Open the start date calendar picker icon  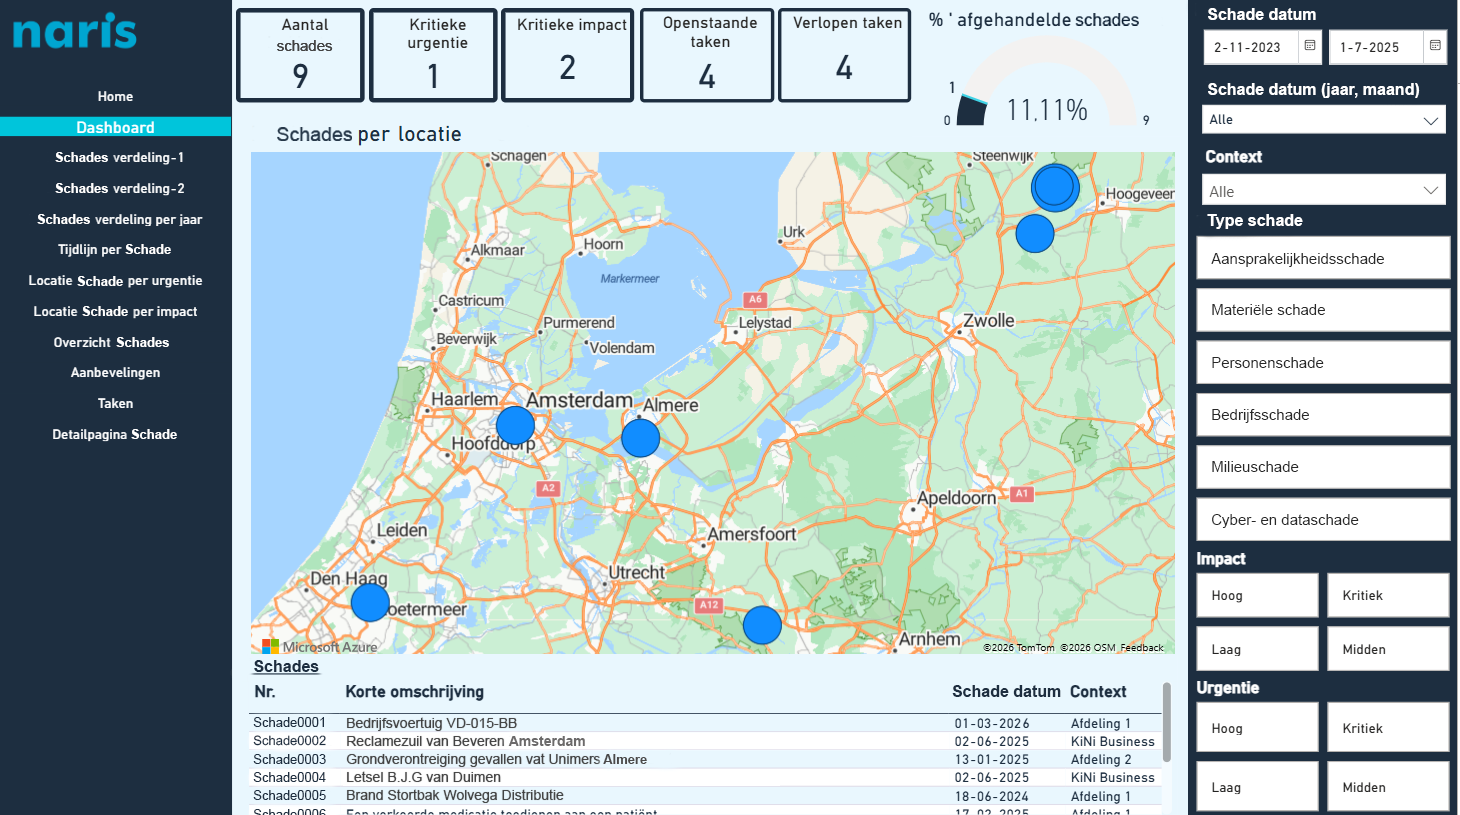pos(1309,46)
